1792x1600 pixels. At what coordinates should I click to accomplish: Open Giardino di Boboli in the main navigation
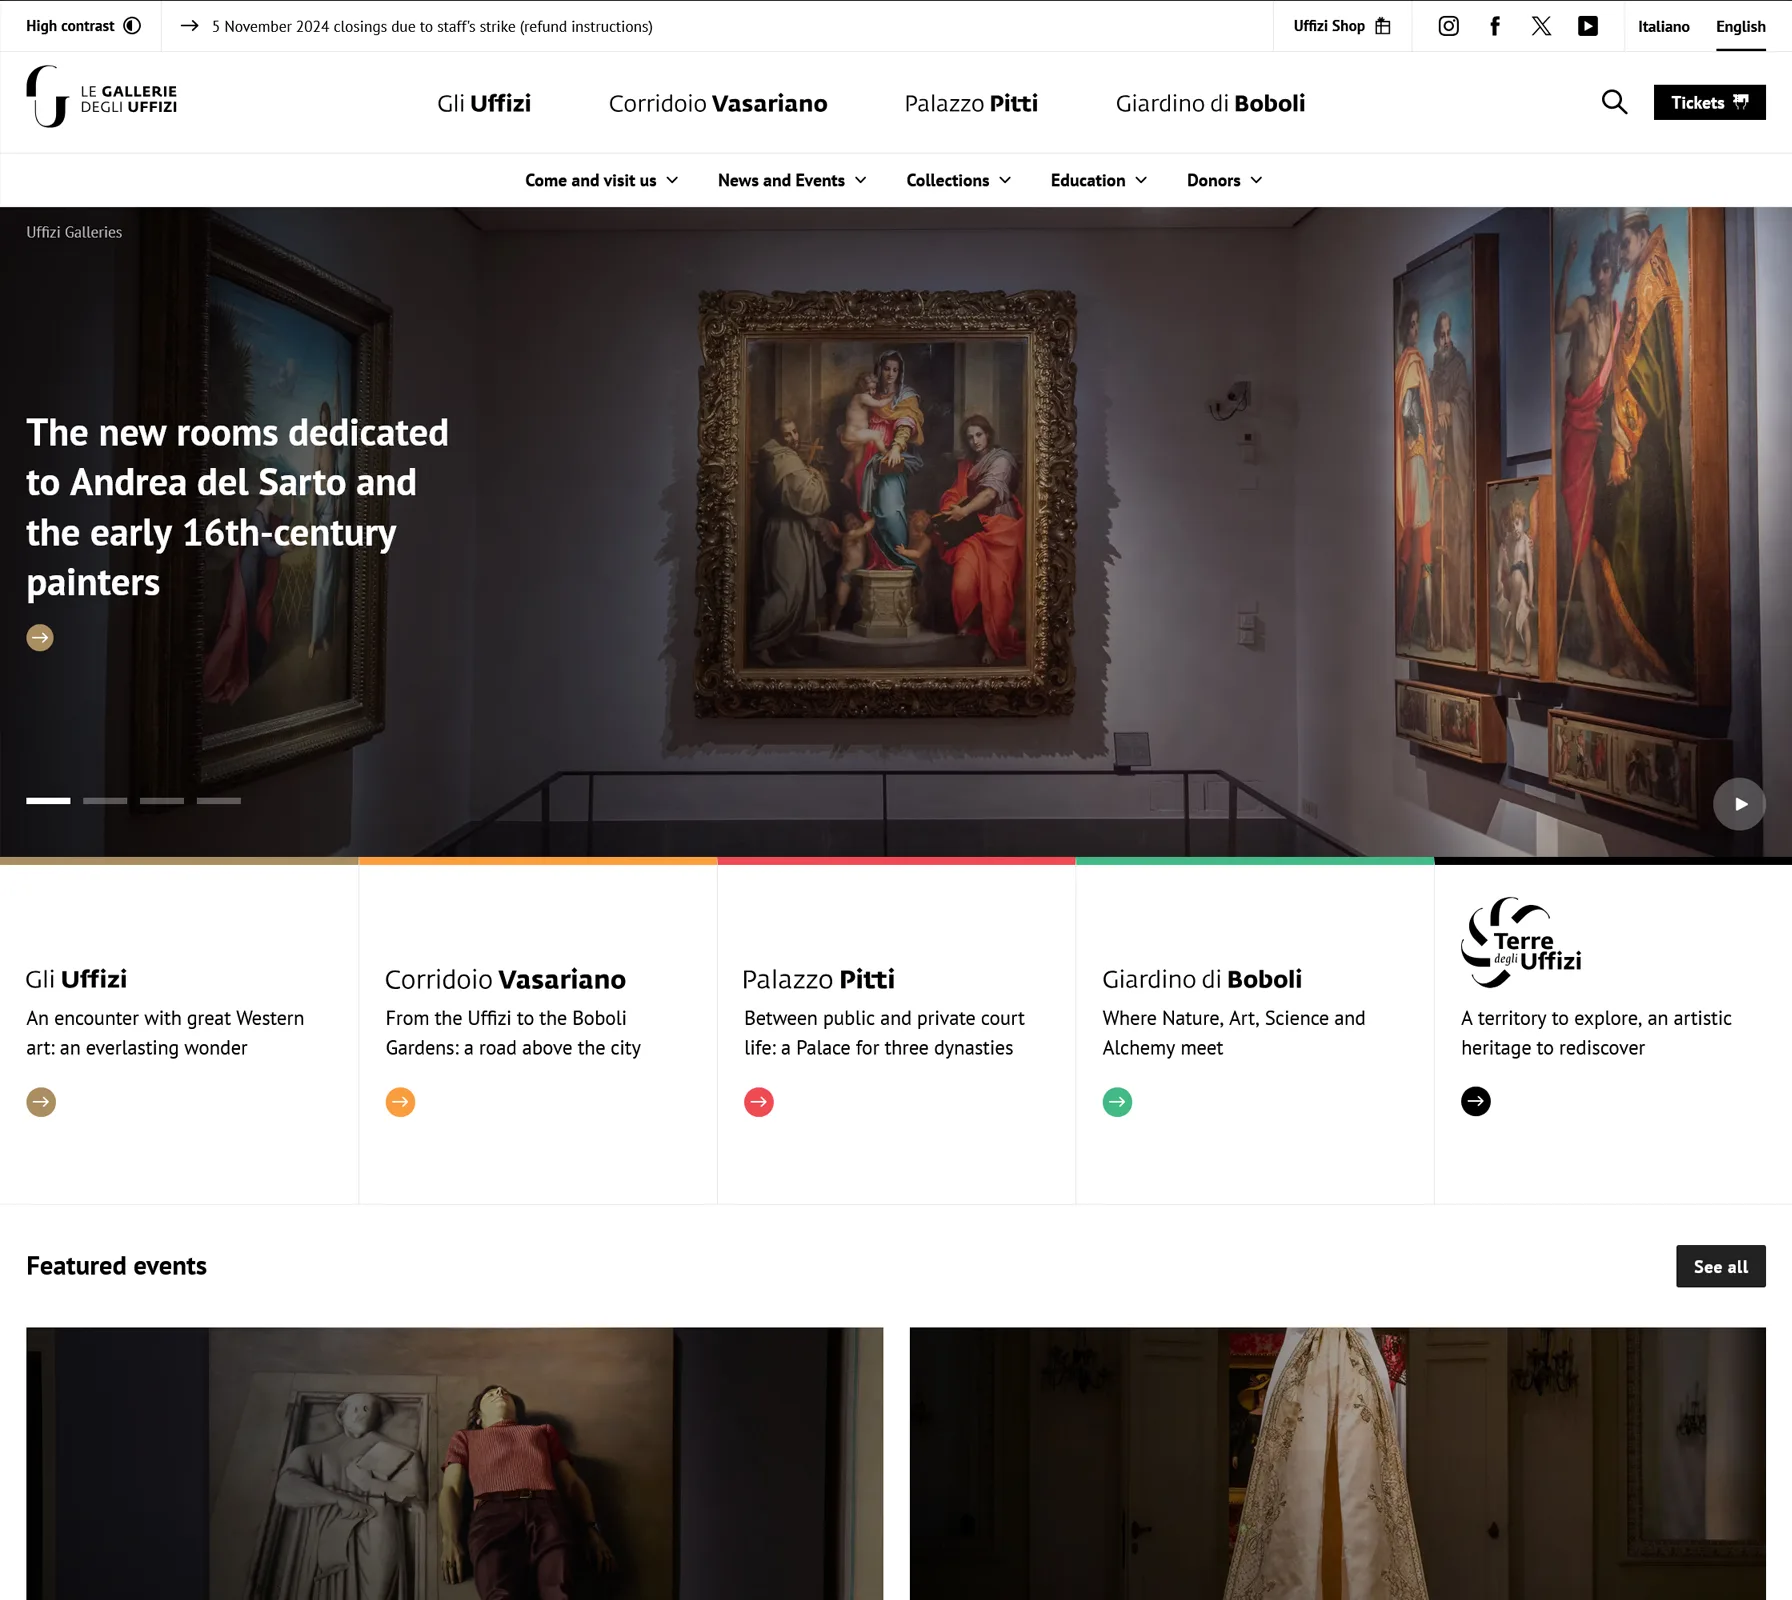tap(1210, 103)
